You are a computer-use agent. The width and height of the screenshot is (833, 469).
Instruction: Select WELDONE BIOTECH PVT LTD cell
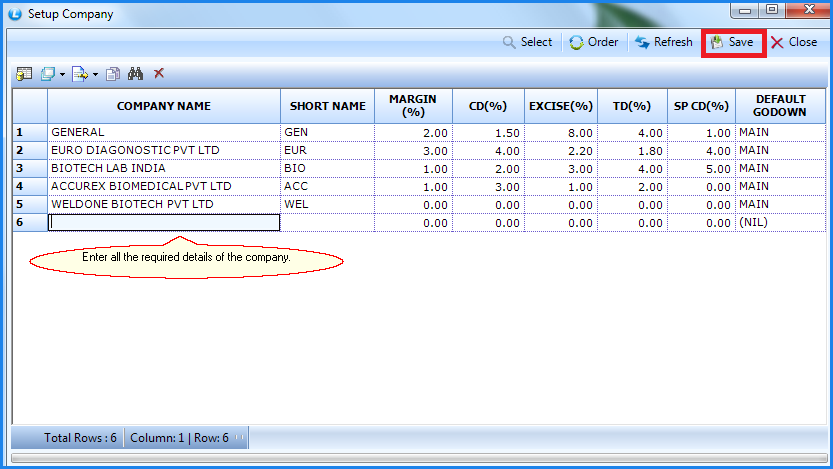(x=164, y=204)
